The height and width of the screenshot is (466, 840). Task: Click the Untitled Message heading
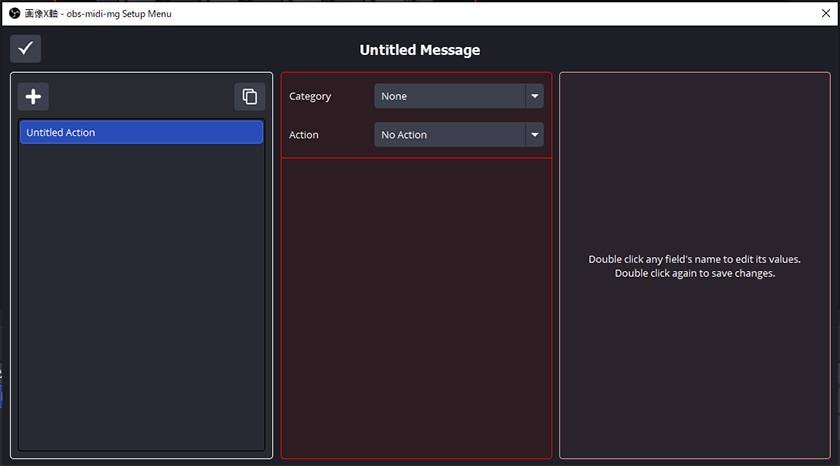[x=420, y=50]
